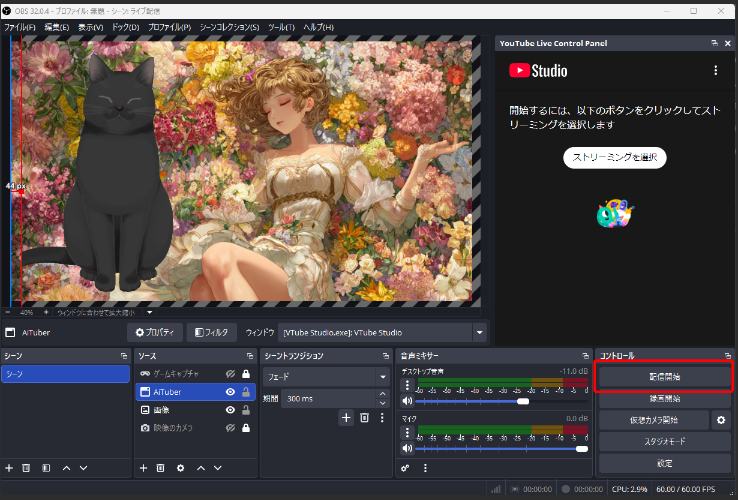Show the ゲームキャプチャ source via its eye icon
This screenshot has width=738, height=500.
click(x=230, y=374)
